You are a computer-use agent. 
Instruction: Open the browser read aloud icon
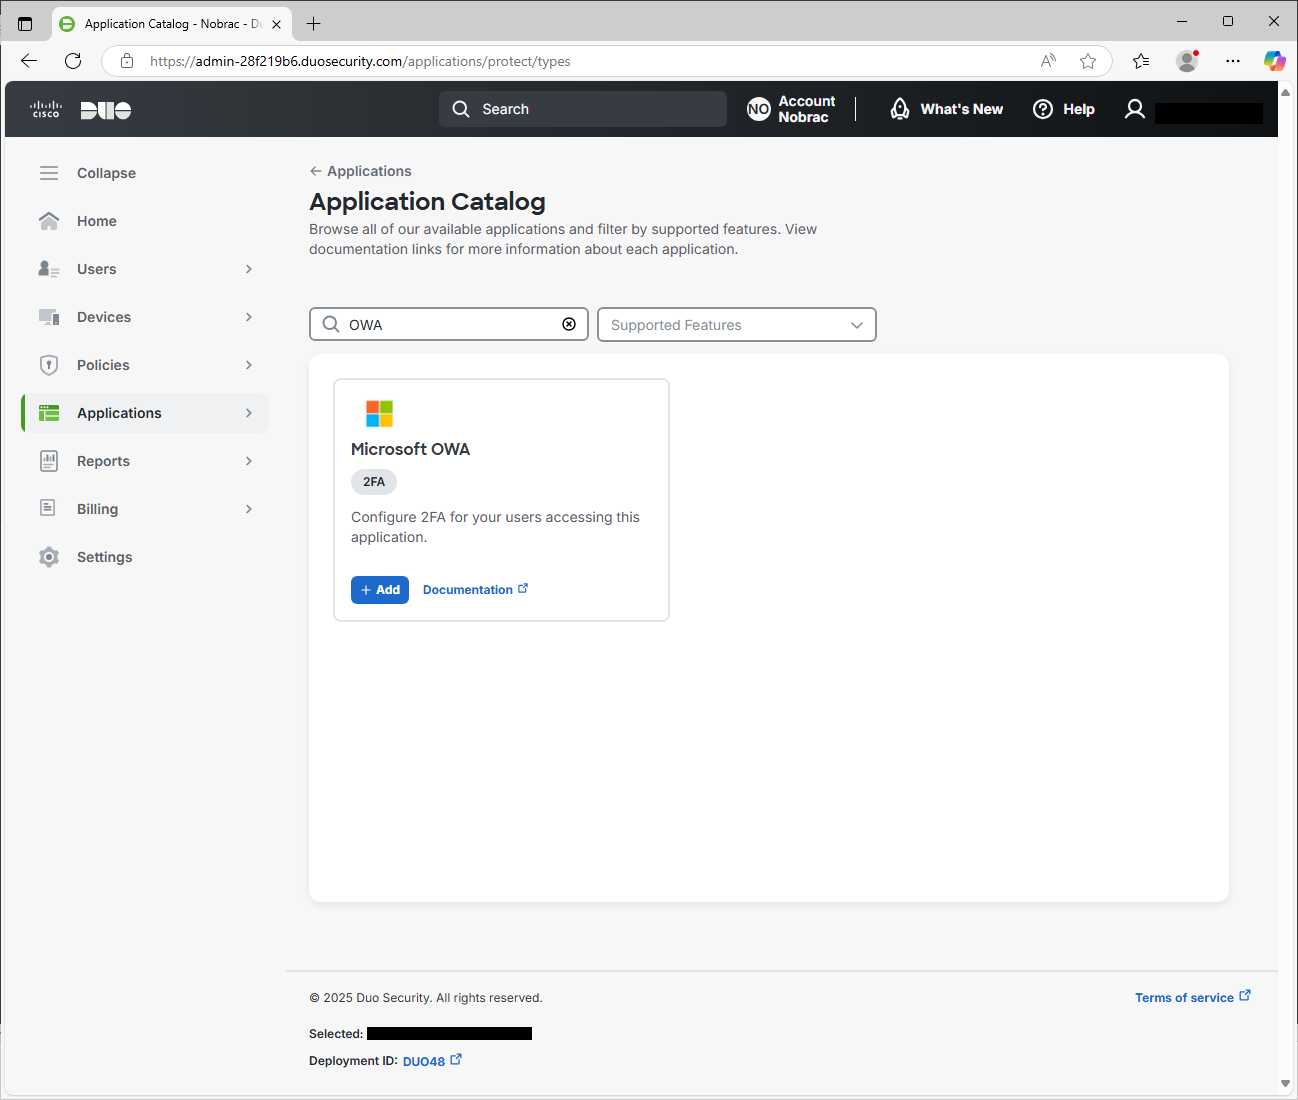click(x=1048, y=61)
